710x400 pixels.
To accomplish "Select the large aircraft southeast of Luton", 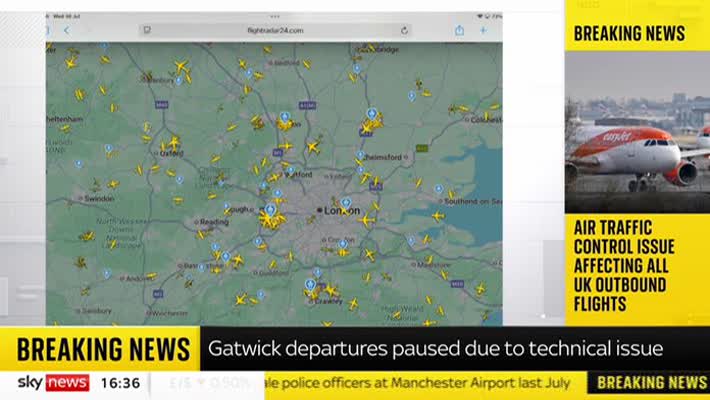I will 313,146.
